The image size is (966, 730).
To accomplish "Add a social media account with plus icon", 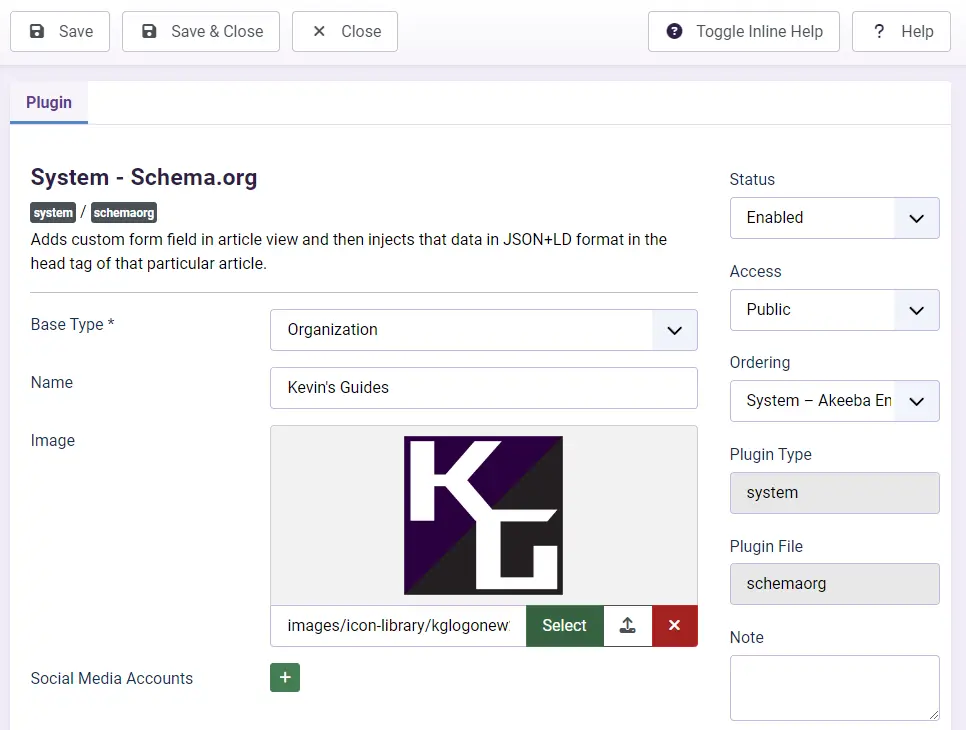I will 285,678.
